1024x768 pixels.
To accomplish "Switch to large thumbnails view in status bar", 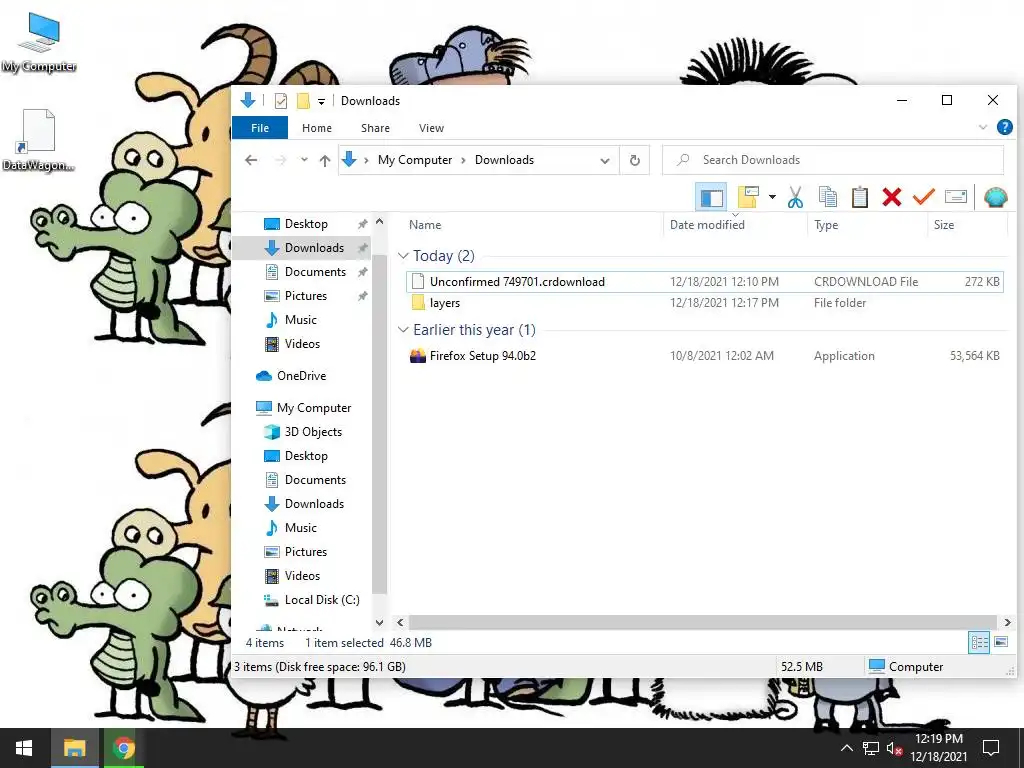I will click(1001, 643).
